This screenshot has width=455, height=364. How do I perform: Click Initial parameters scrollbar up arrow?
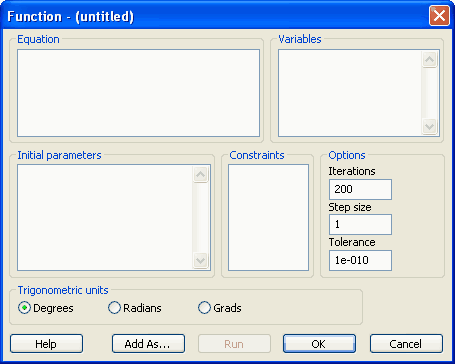pyautogui.click(x=200, y=174)
